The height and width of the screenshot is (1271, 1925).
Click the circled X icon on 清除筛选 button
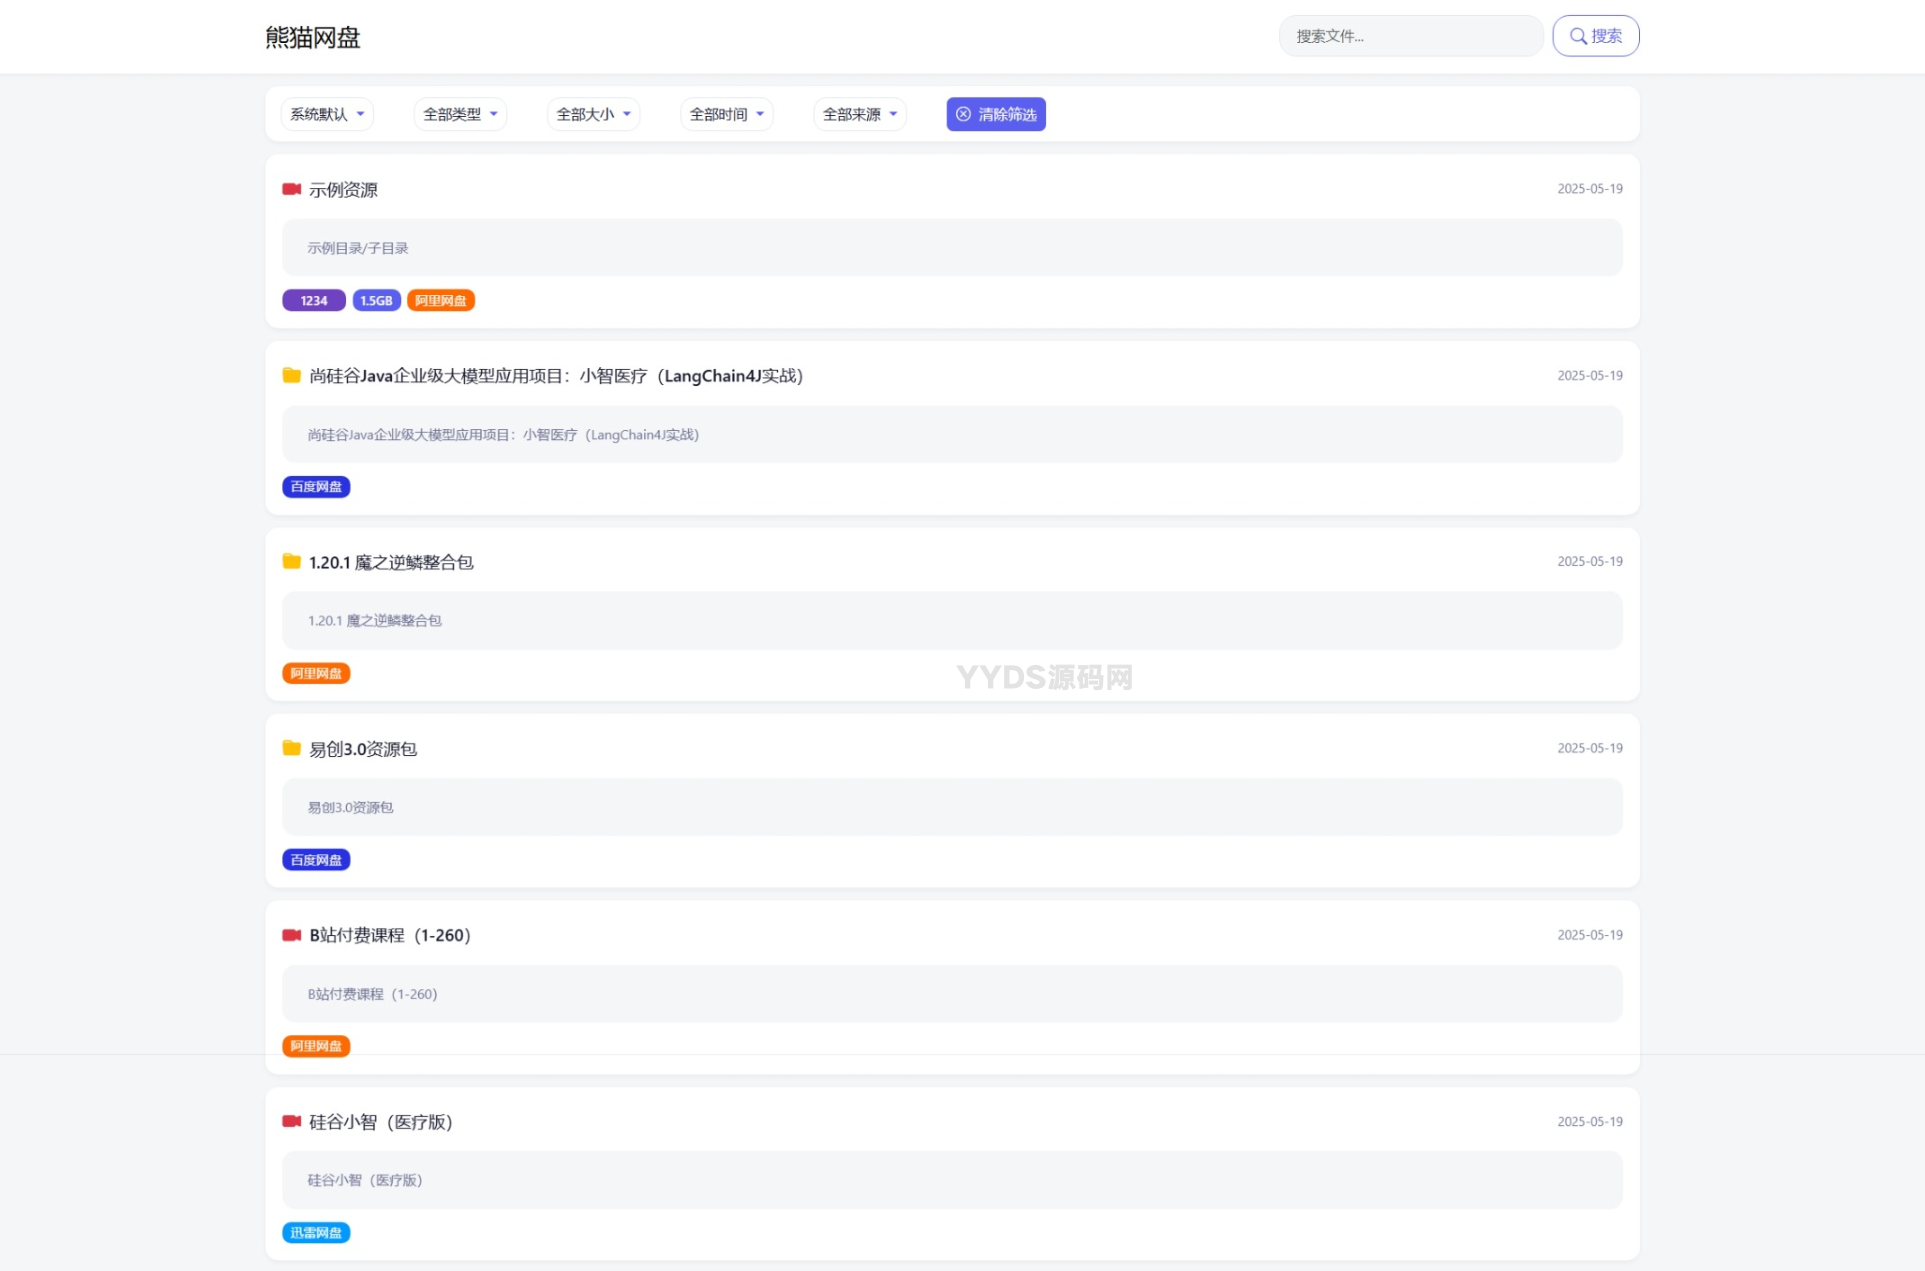[963, 114]
